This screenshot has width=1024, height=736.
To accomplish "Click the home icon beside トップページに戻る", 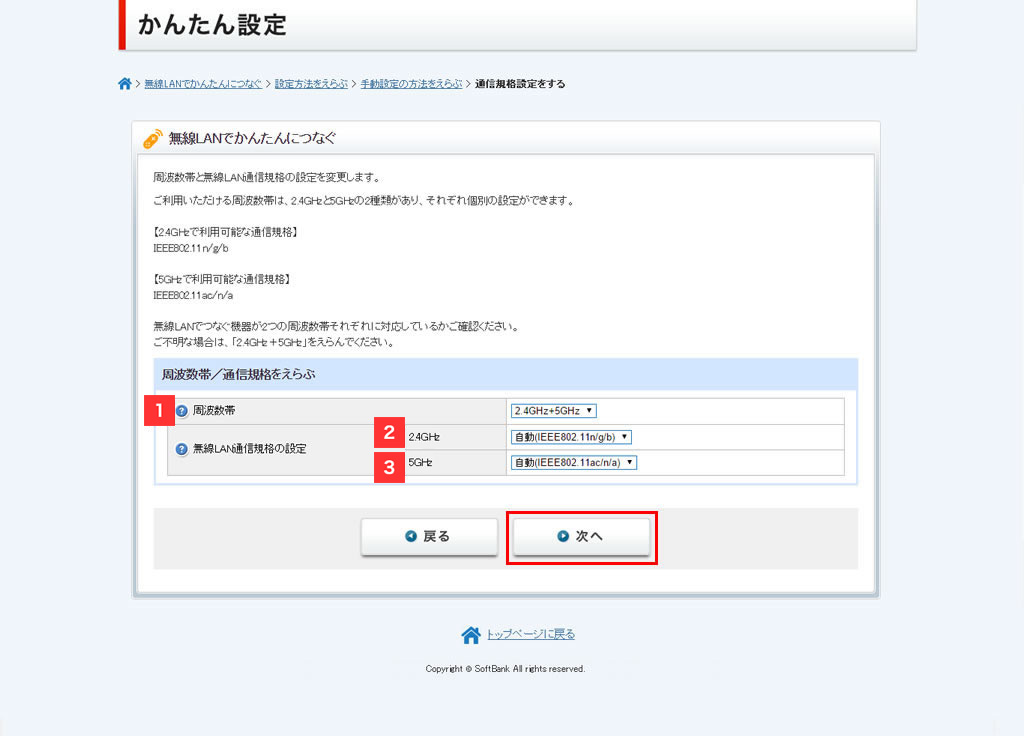I will point(471,635).
